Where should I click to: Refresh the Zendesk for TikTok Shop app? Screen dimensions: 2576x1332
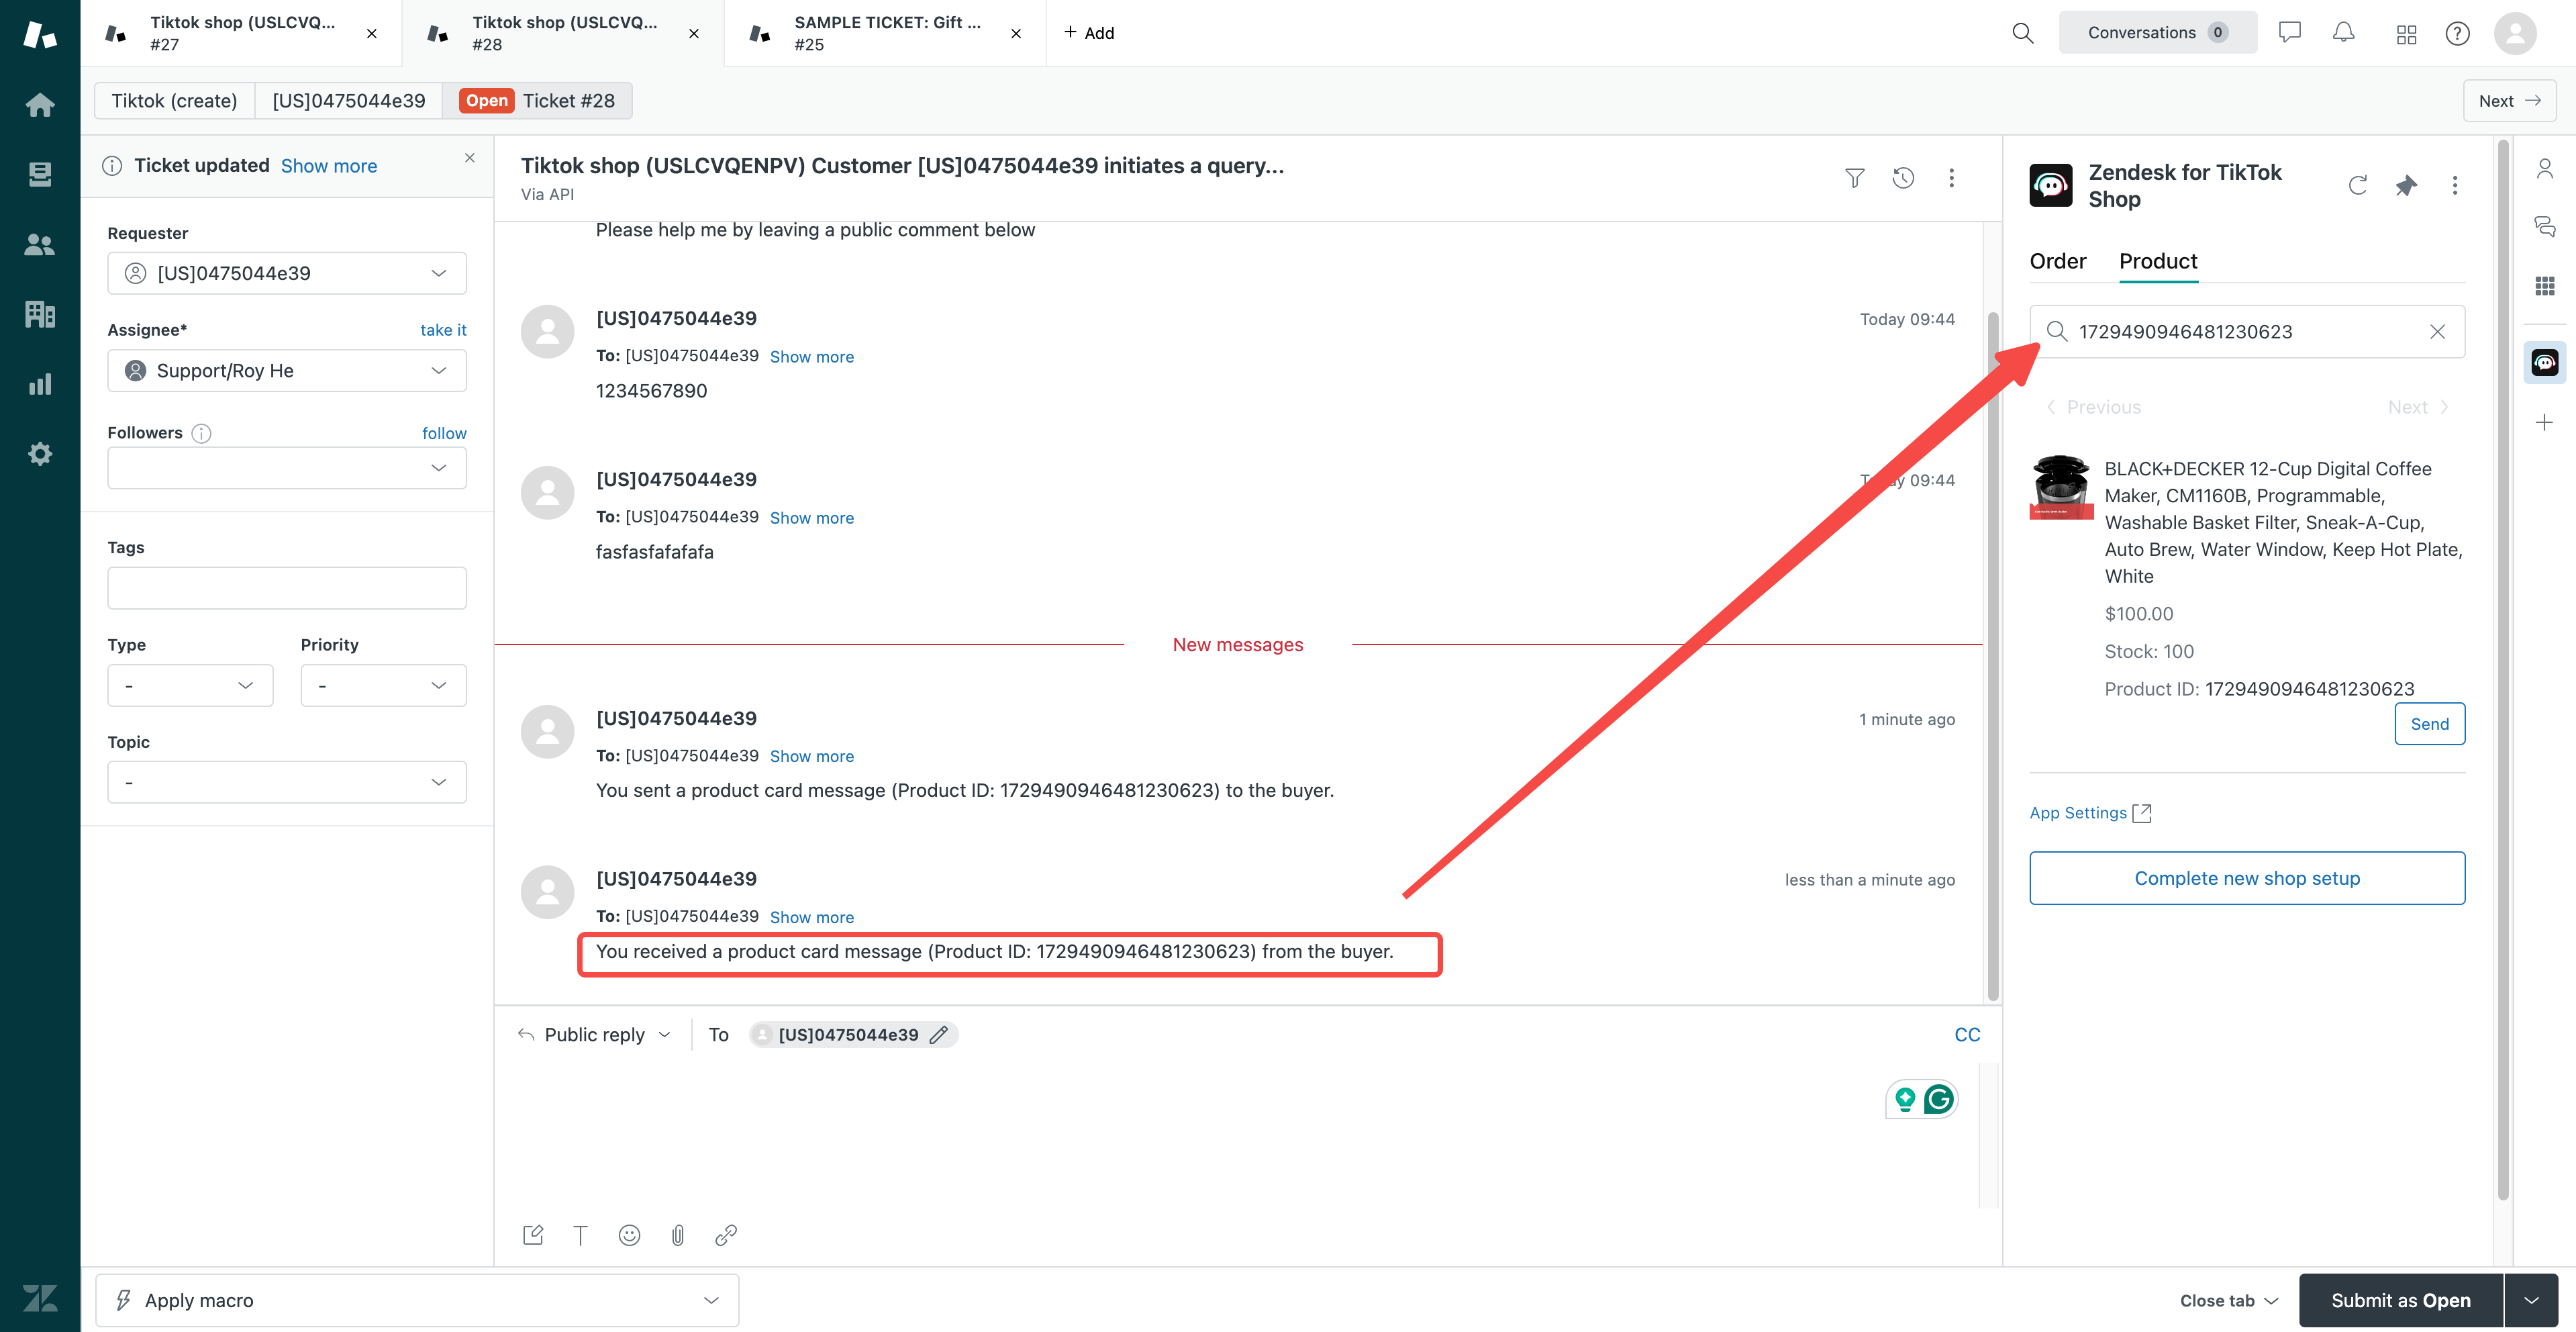point(2357,185)
